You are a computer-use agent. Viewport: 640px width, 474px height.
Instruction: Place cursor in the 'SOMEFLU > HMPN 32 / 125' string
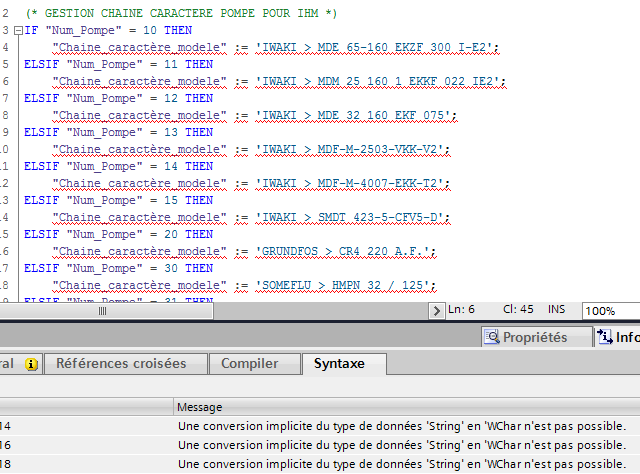[345, 285]
